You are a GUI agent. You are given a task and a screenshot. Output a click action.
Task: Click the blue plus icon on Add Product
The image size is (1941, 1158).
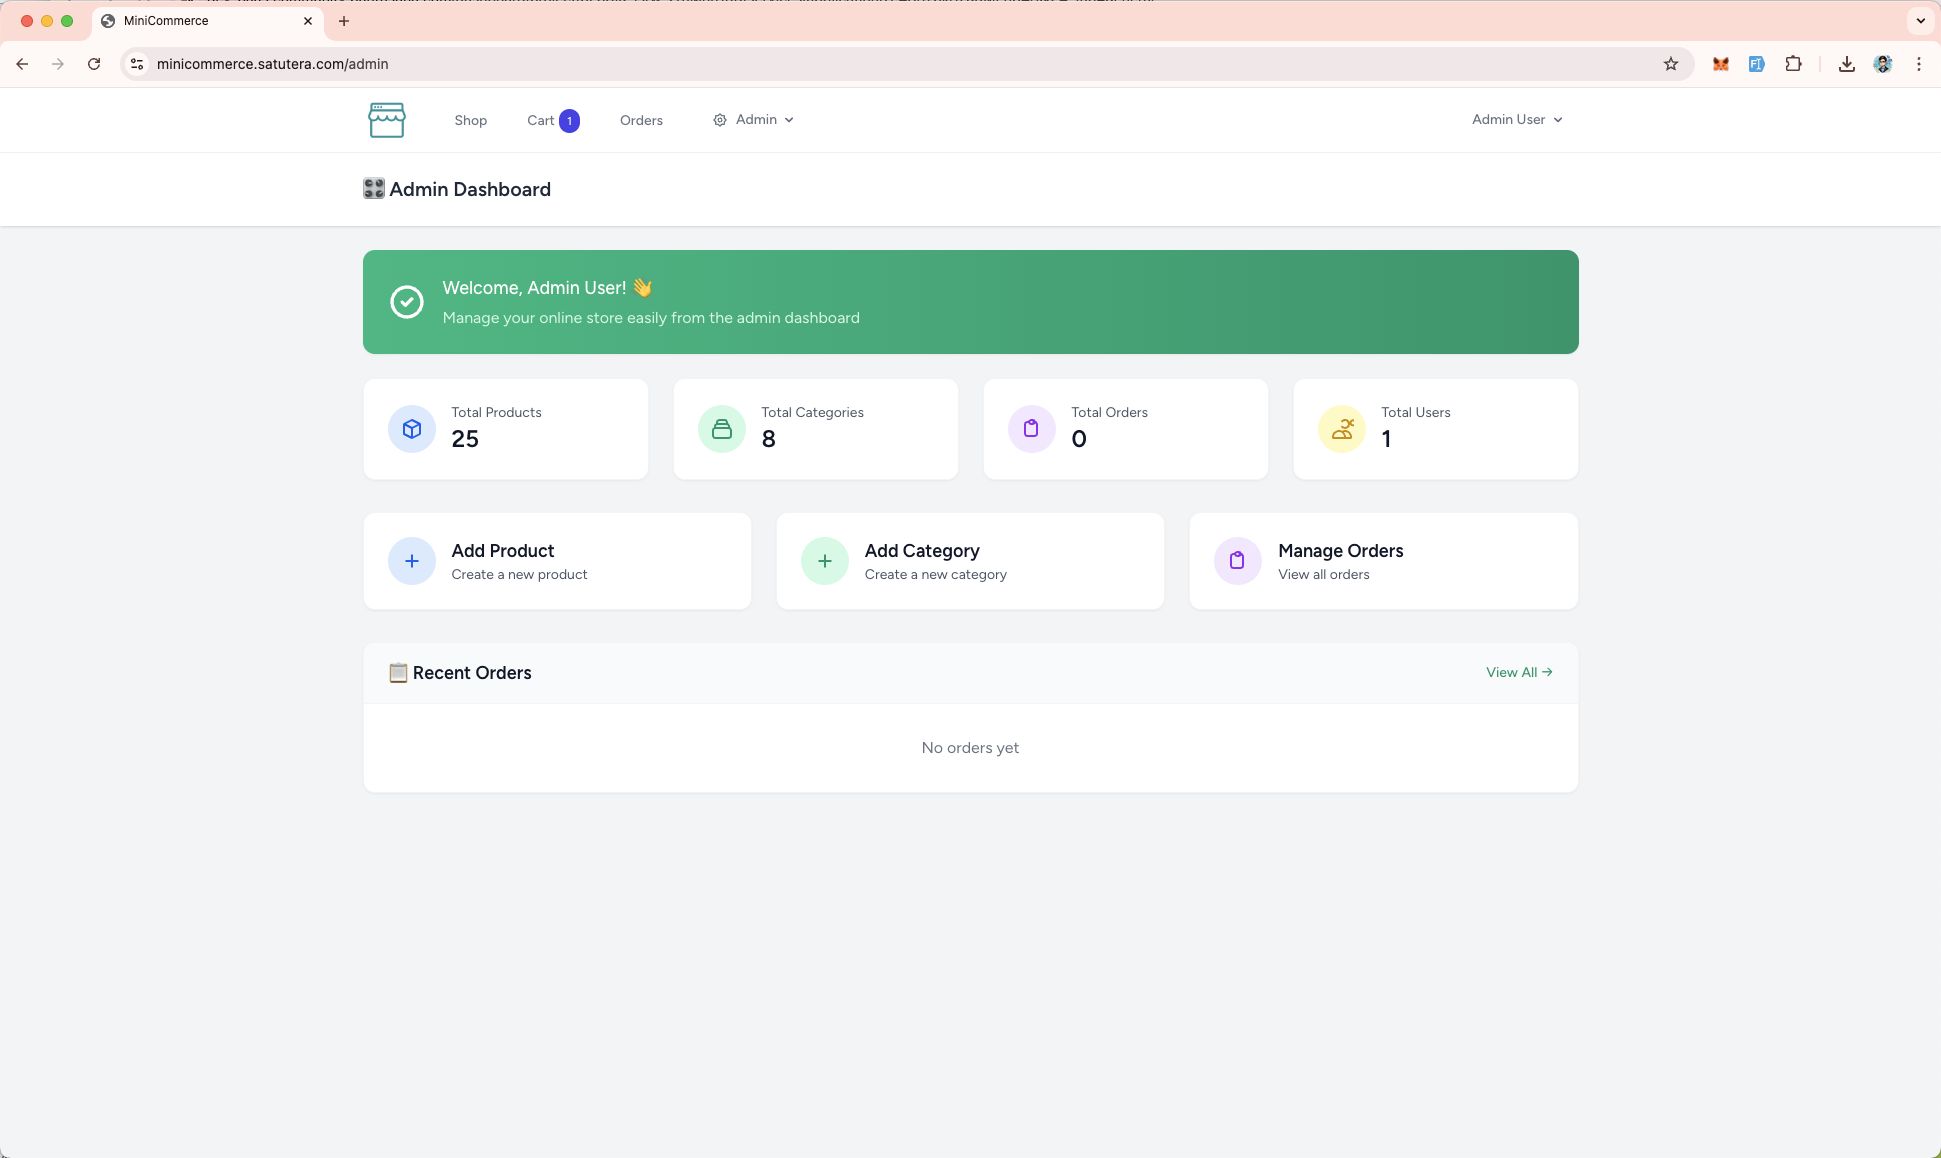(411, 561)
